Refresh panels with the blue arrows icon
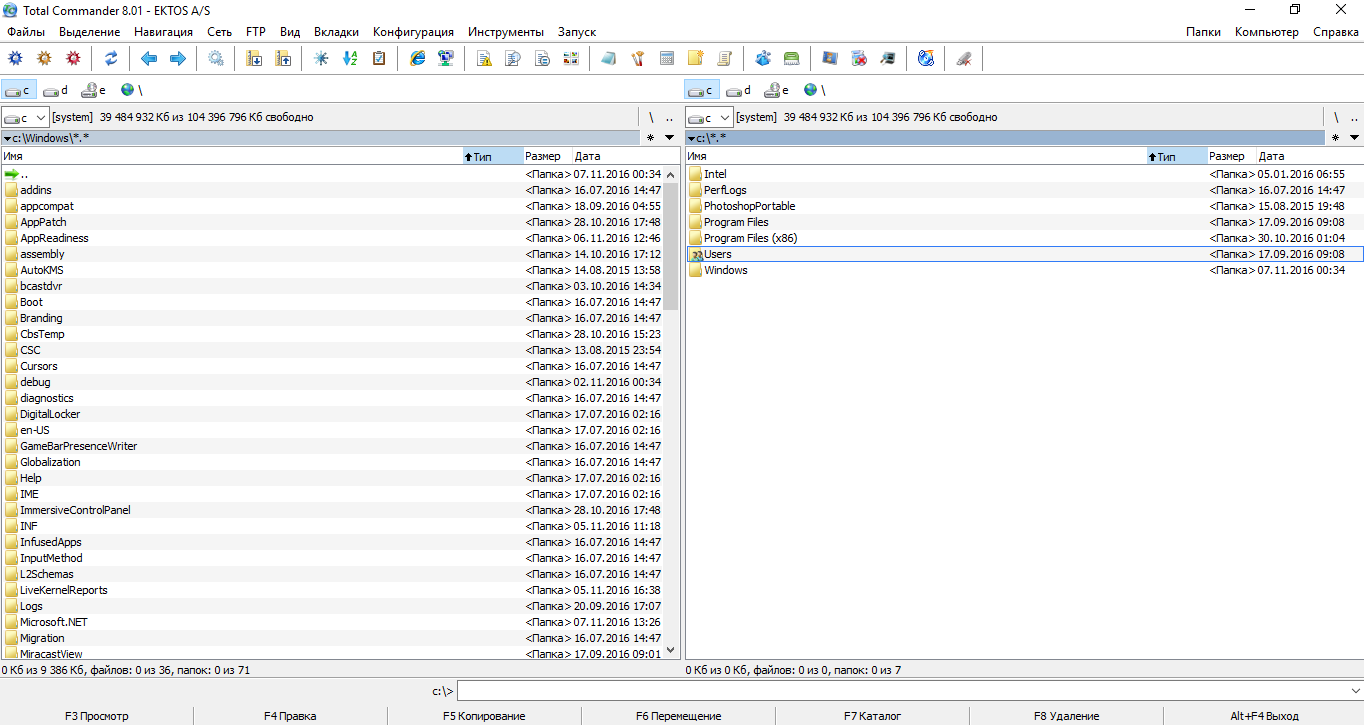Screen dimensions: 1364x725 [111, 59]
